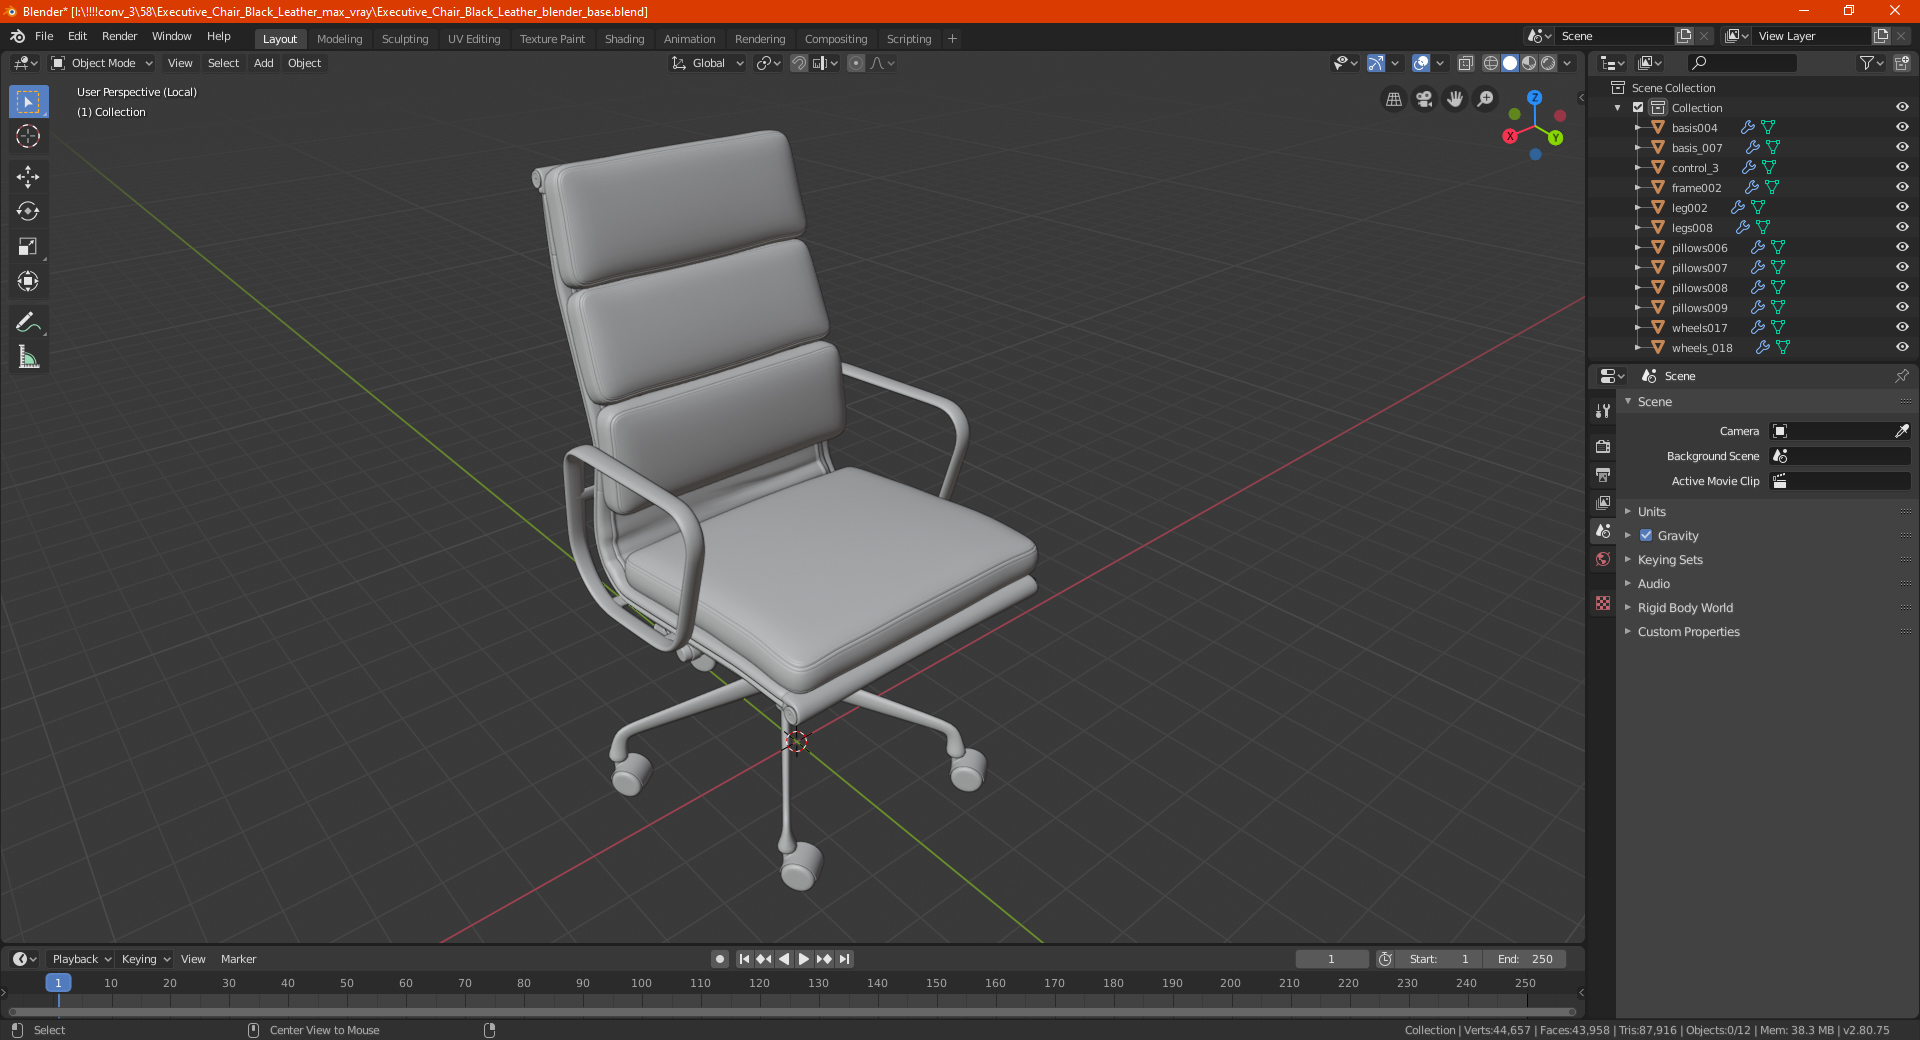The height and width of the screenshot is (1040, 1920).
Task: Switch to the UV Editing workspace tab
Action: coord(474,39)
